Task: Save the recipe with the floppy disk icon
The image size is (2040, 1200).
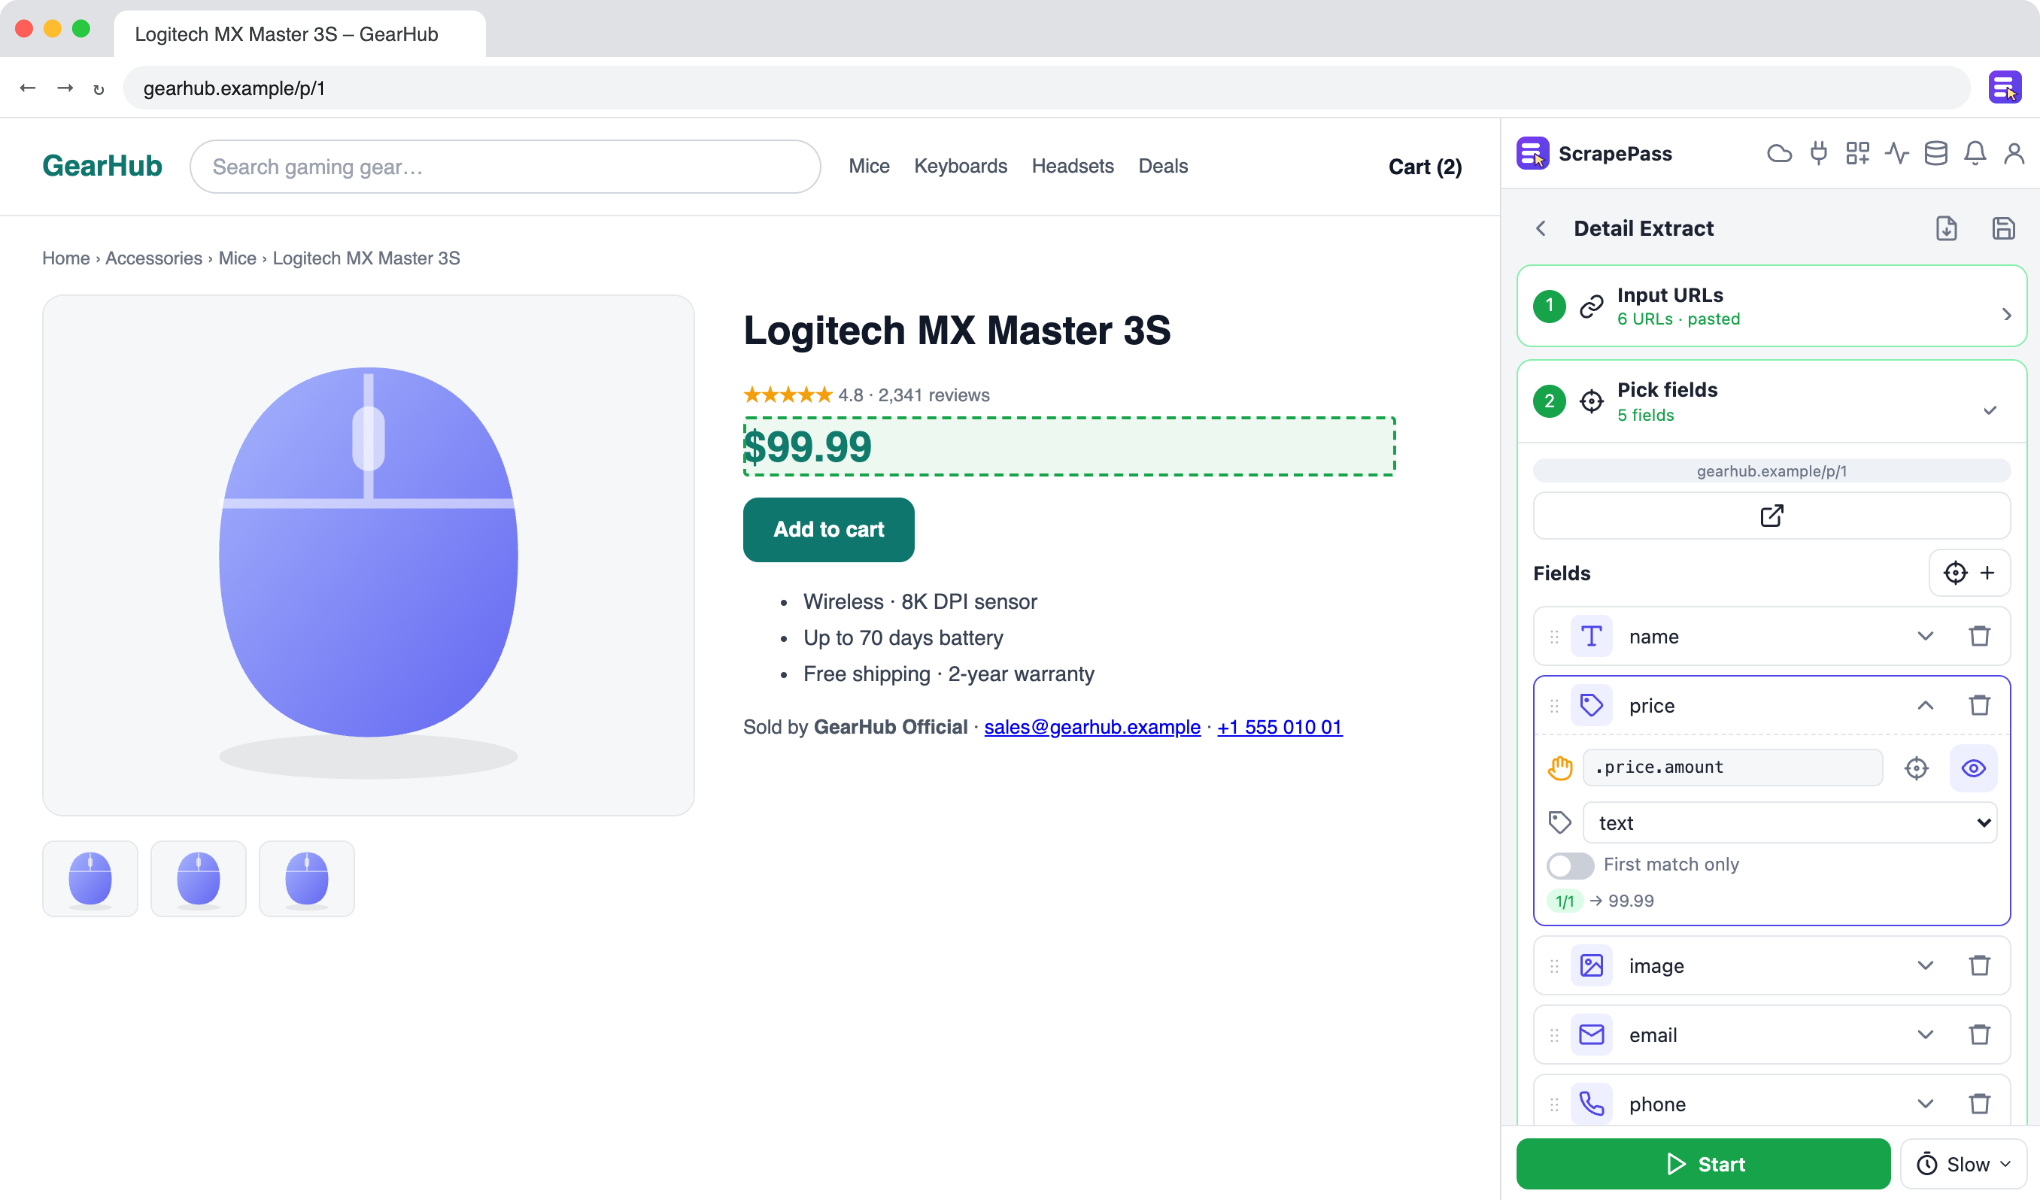Action: point(2003,228)
